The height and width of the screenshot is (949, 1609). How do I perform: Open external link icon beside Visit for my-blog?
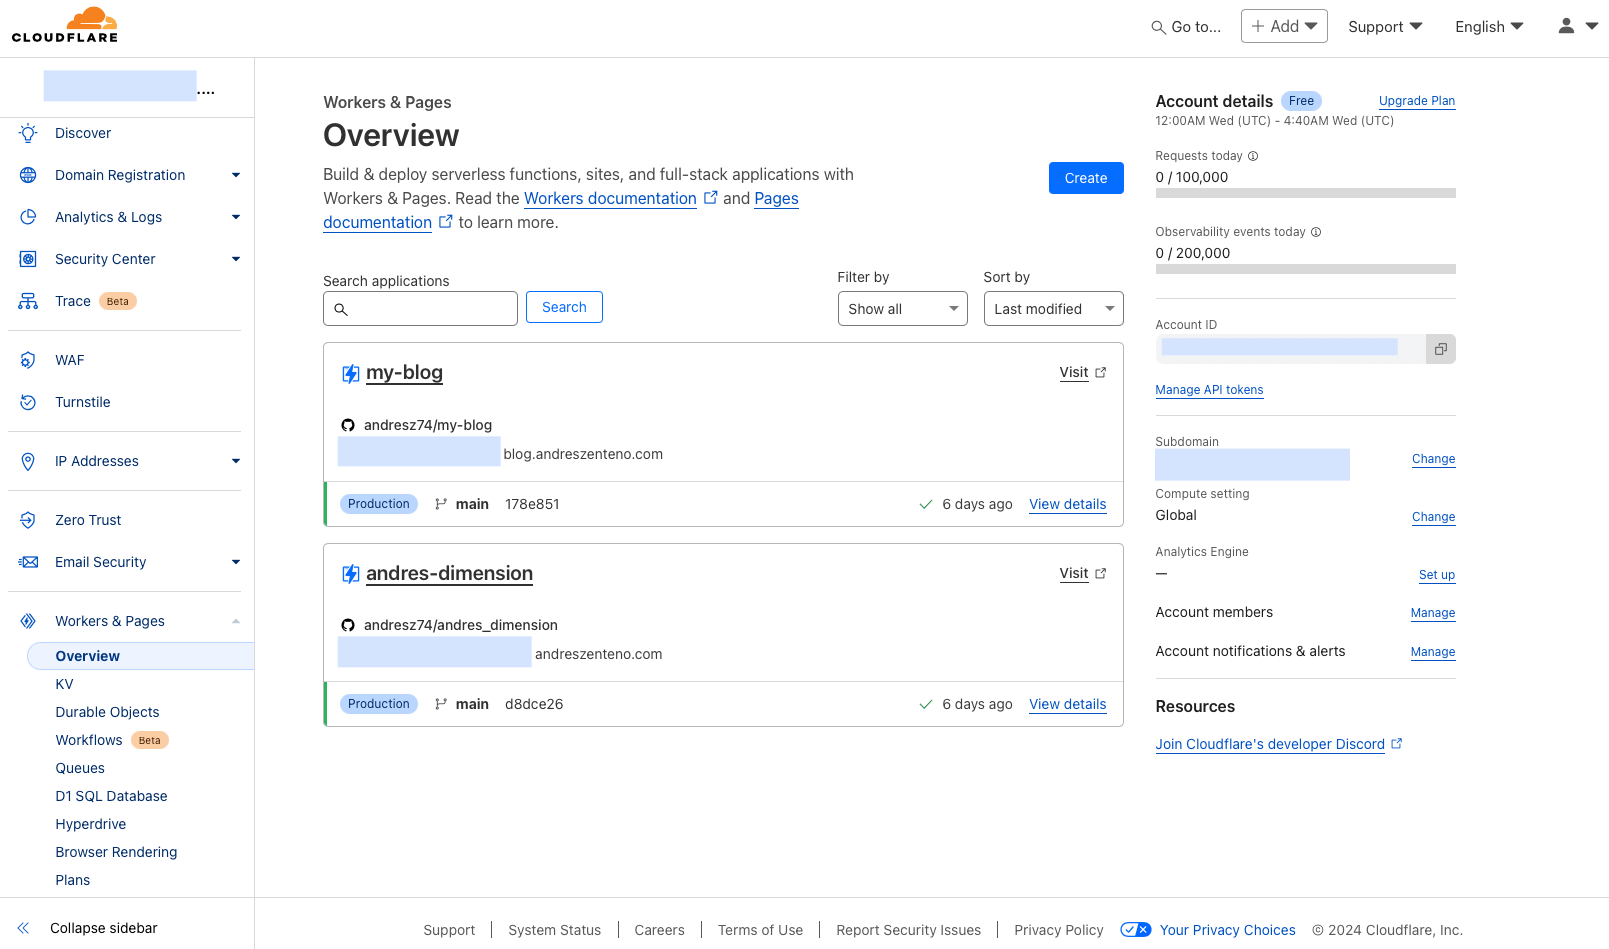pyautogui.click(x=1099, y=371)
